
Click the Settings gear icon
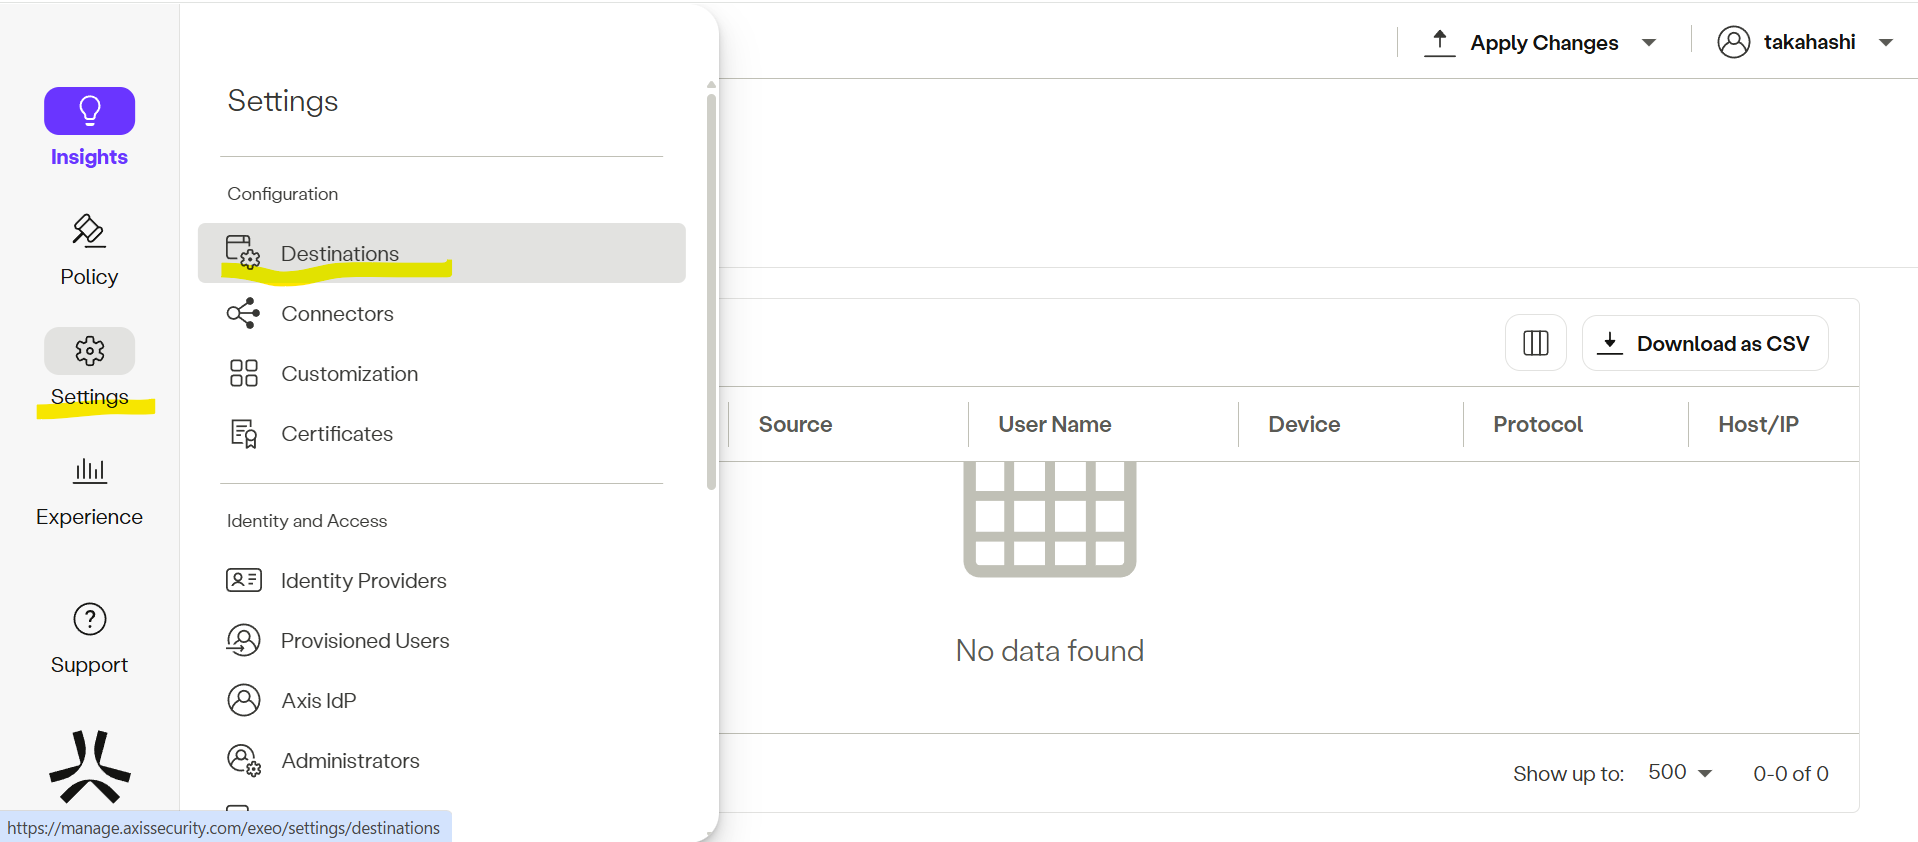click(89, 351)
